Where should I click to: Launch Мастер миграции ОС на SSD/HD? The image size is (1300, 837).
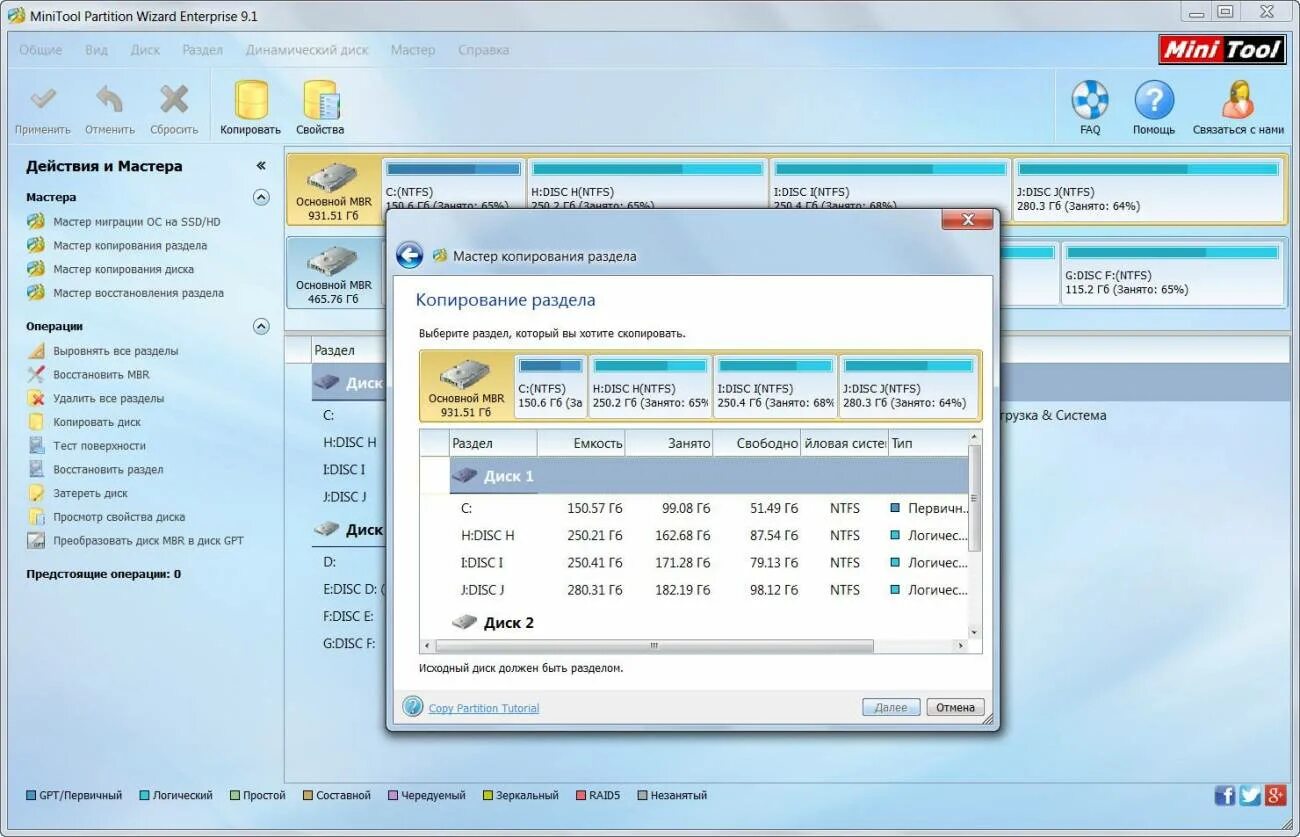coord(136,222)
